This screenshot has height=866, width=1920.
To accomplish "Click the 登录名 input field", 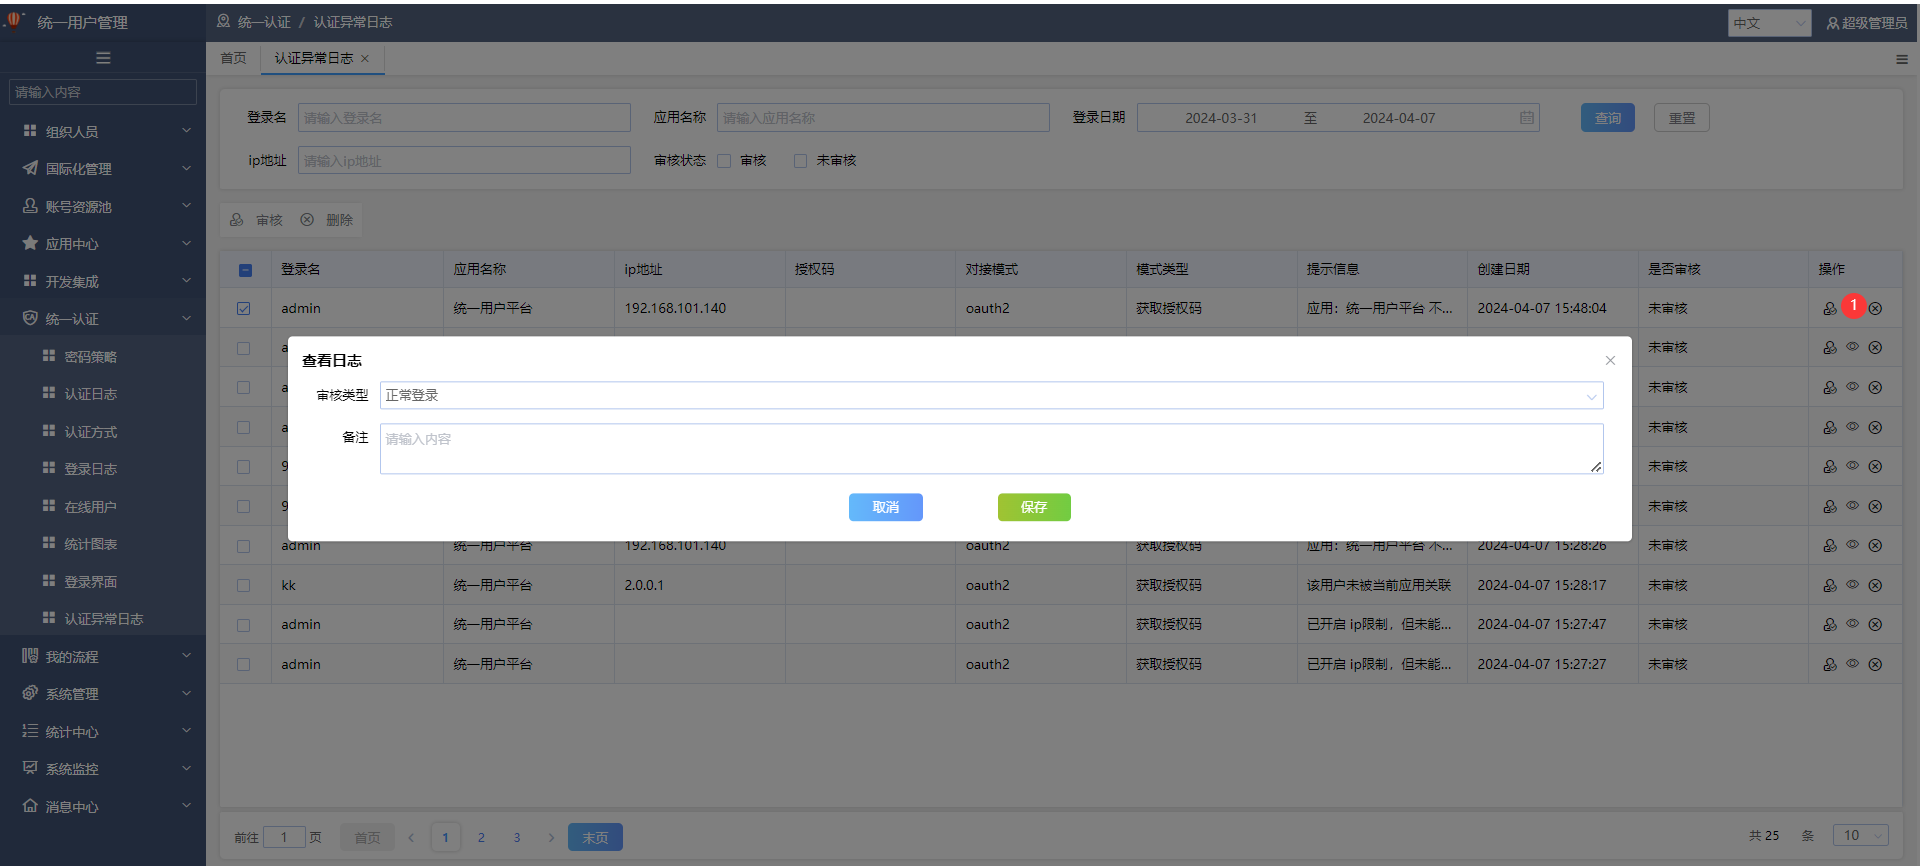I will tap(464, 118).
